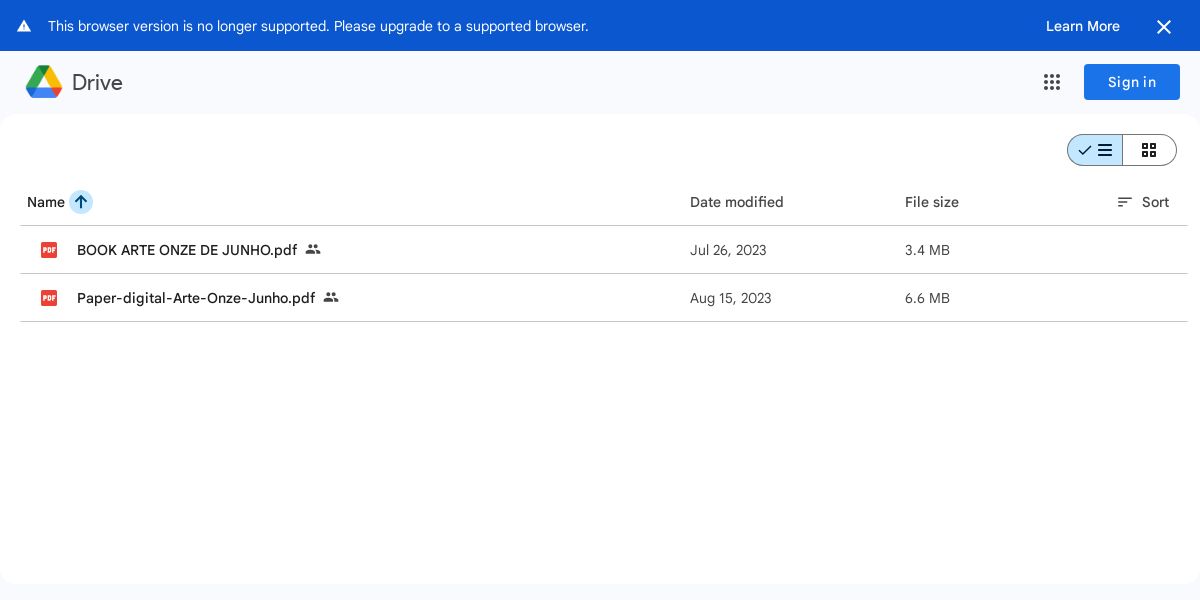The image size is (1200, 600).
Task: Click the warning triangle icon in the banner
Action: pyautogui.click(x=24, y=26)
